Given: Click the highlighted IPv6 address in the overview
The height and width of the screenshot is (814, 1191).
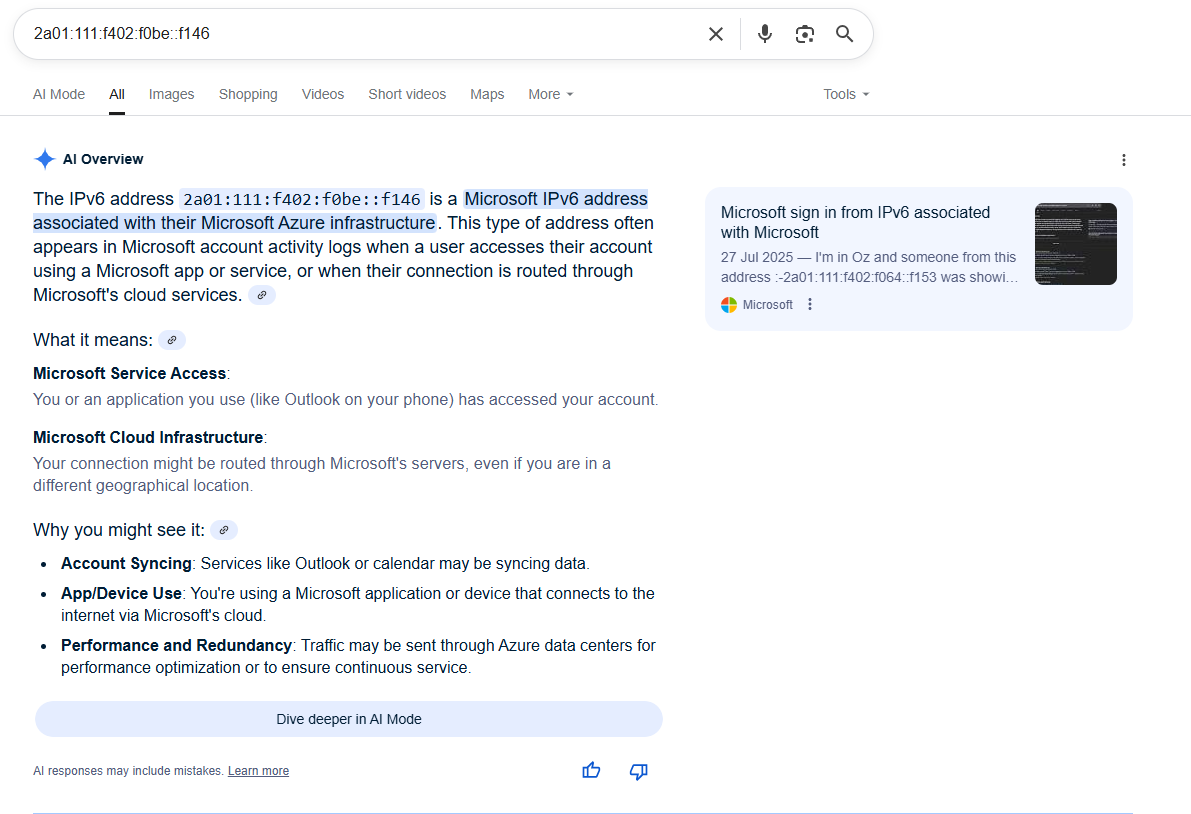Looking at the screenshot, I should [302, 200].
